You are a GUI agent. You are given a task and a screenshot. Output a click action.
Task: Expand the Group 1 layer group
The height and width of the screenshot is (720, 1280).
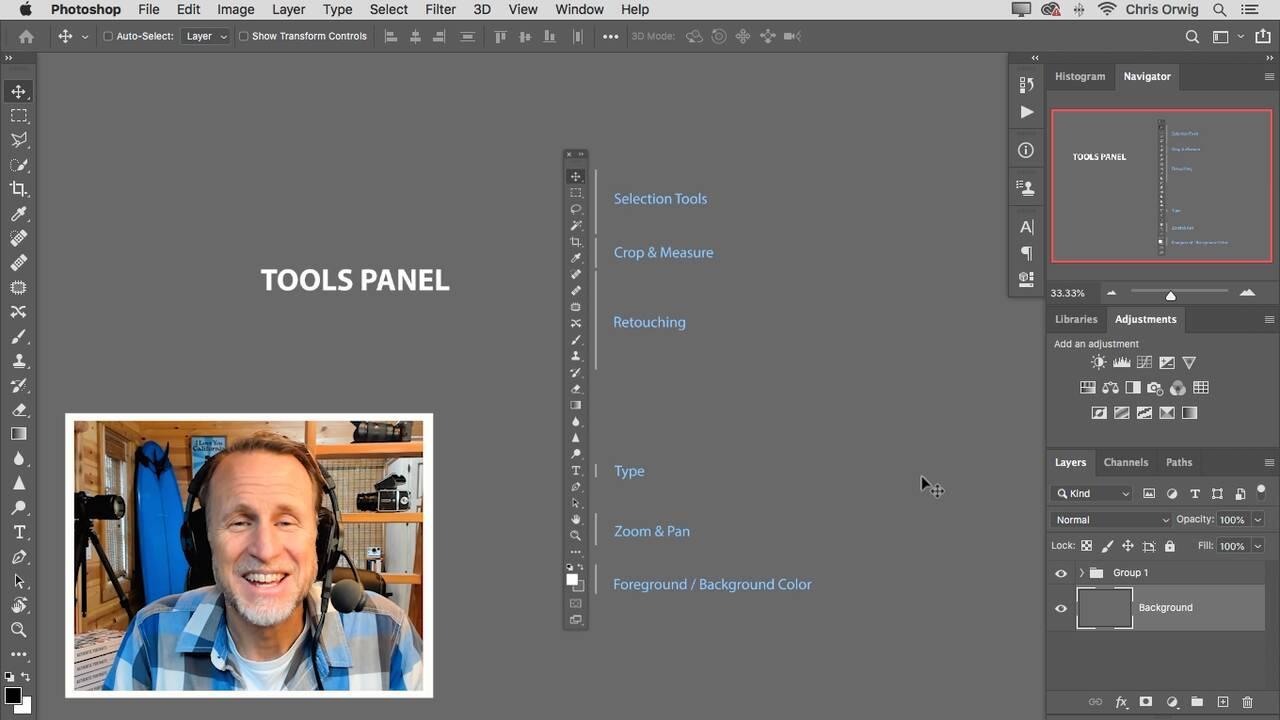pos(1081,573)
